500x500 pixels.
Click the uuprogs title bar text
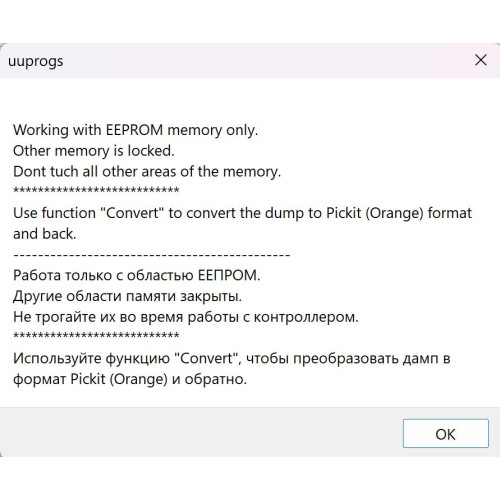click(x=36, y=62)
